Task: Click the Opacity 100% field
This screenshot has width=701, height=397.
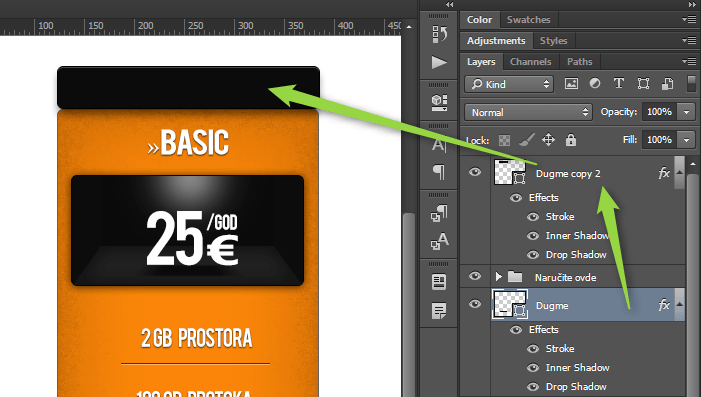Action: pyautogui.click(x=659, y=112)
